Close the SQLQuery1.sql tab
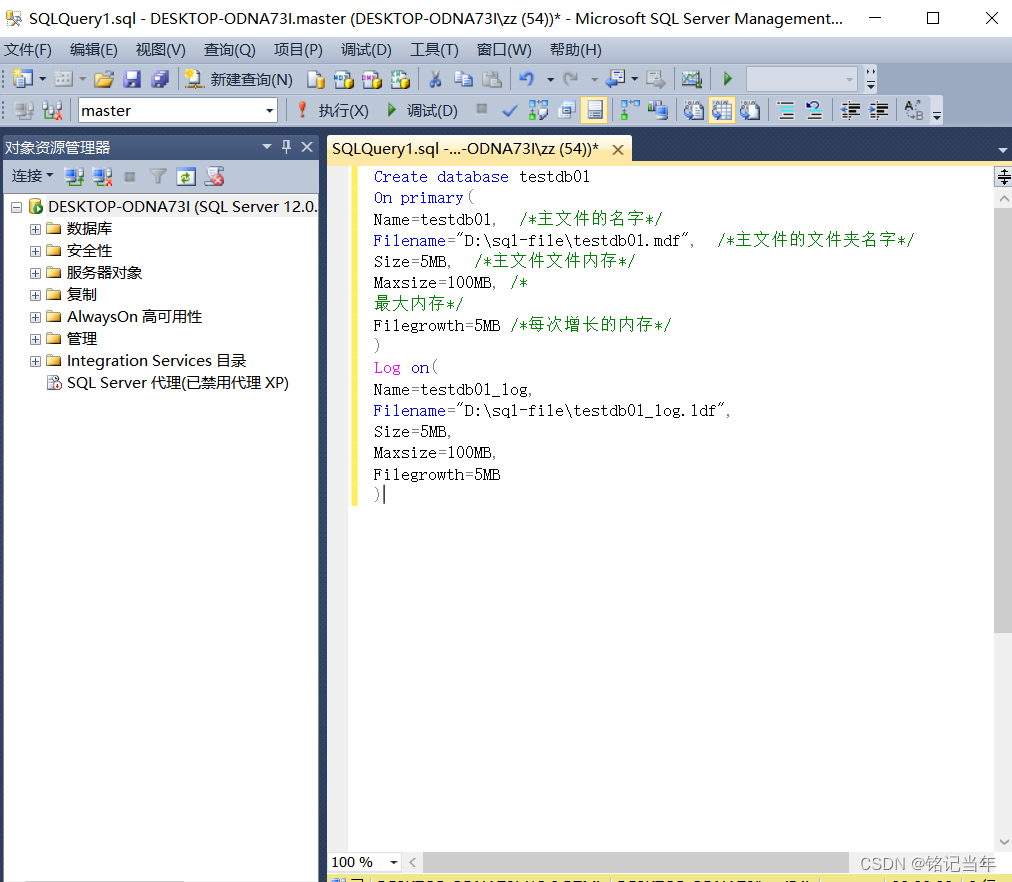 coord(618,150)
